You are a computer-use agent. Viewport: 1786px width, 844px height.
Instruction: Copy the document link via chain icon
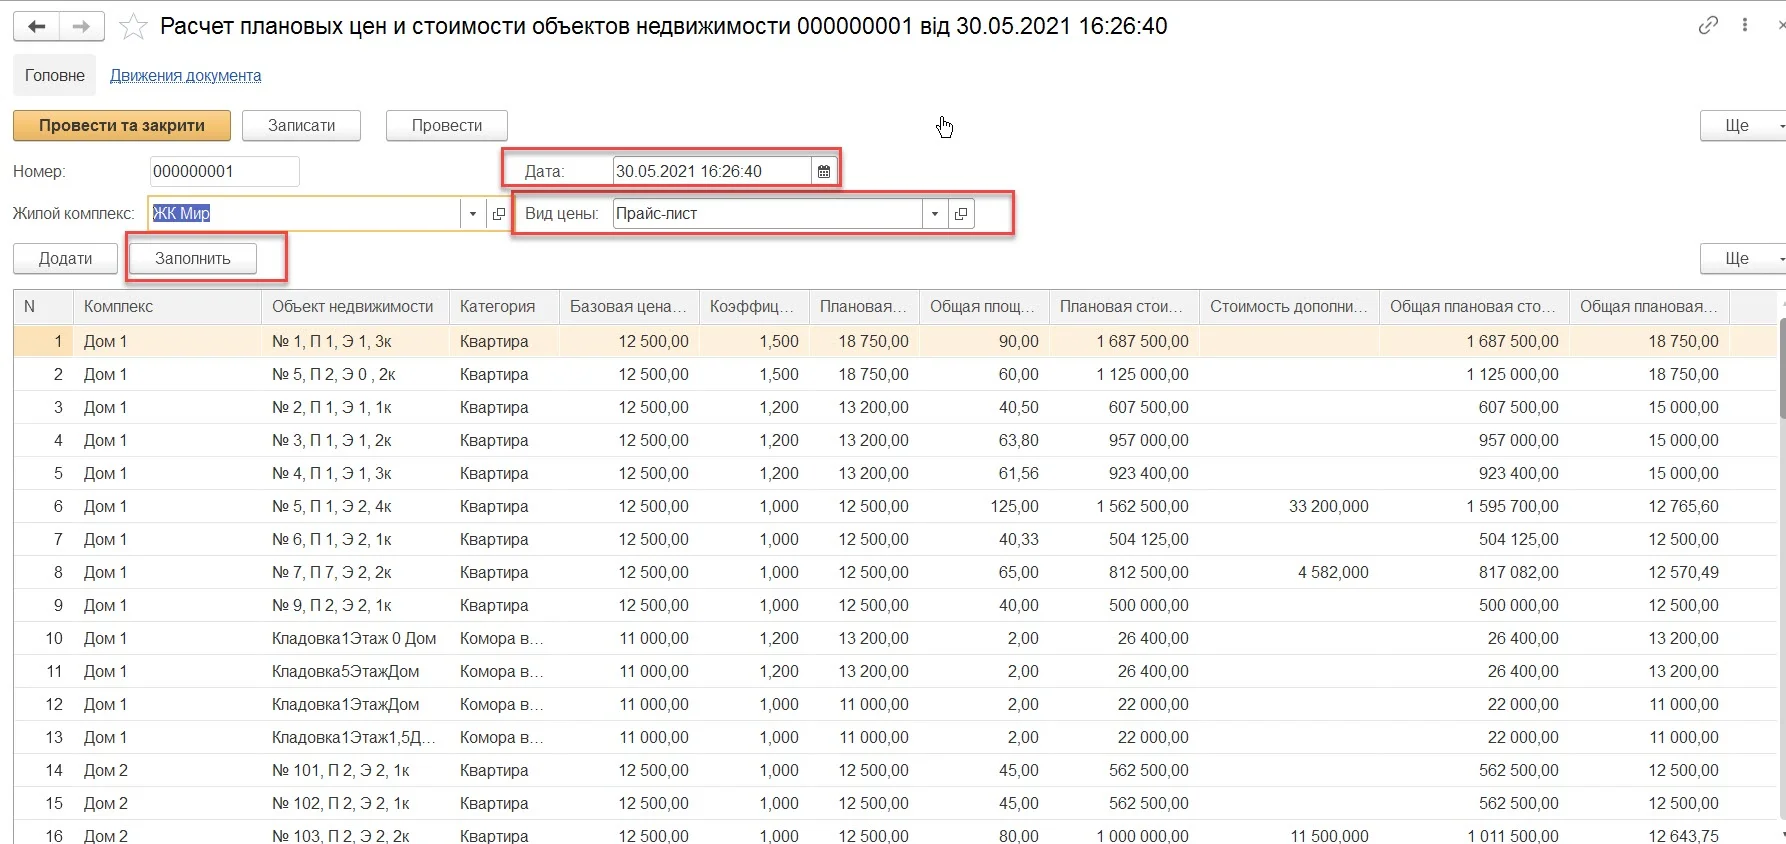point(1708,25)
